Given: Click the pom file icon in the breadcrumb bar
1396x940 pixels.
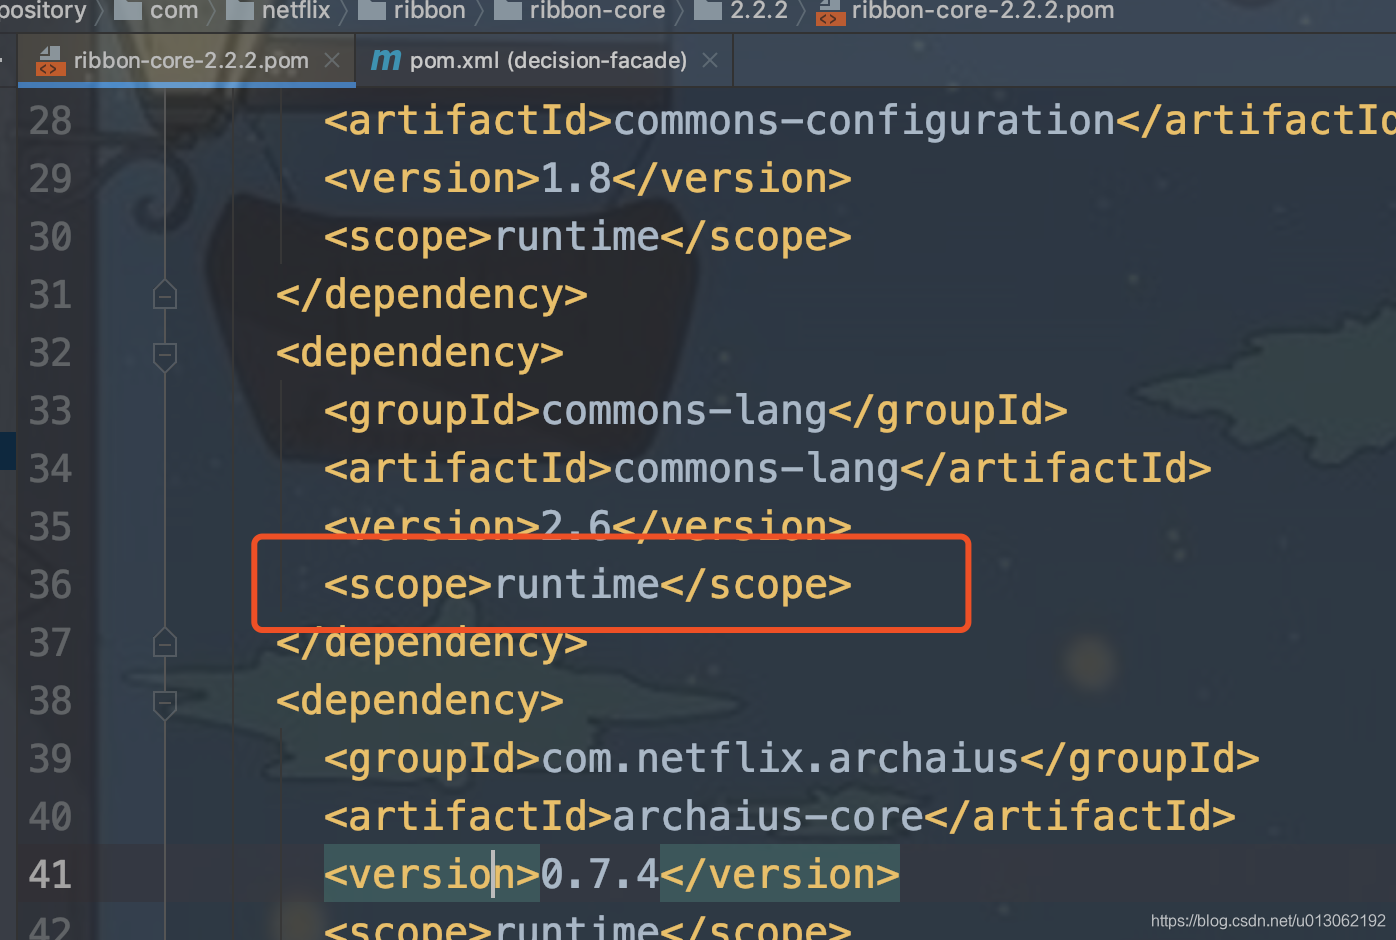Looking at the screenshot, I should pyautogui.click(x=829, y=14).
